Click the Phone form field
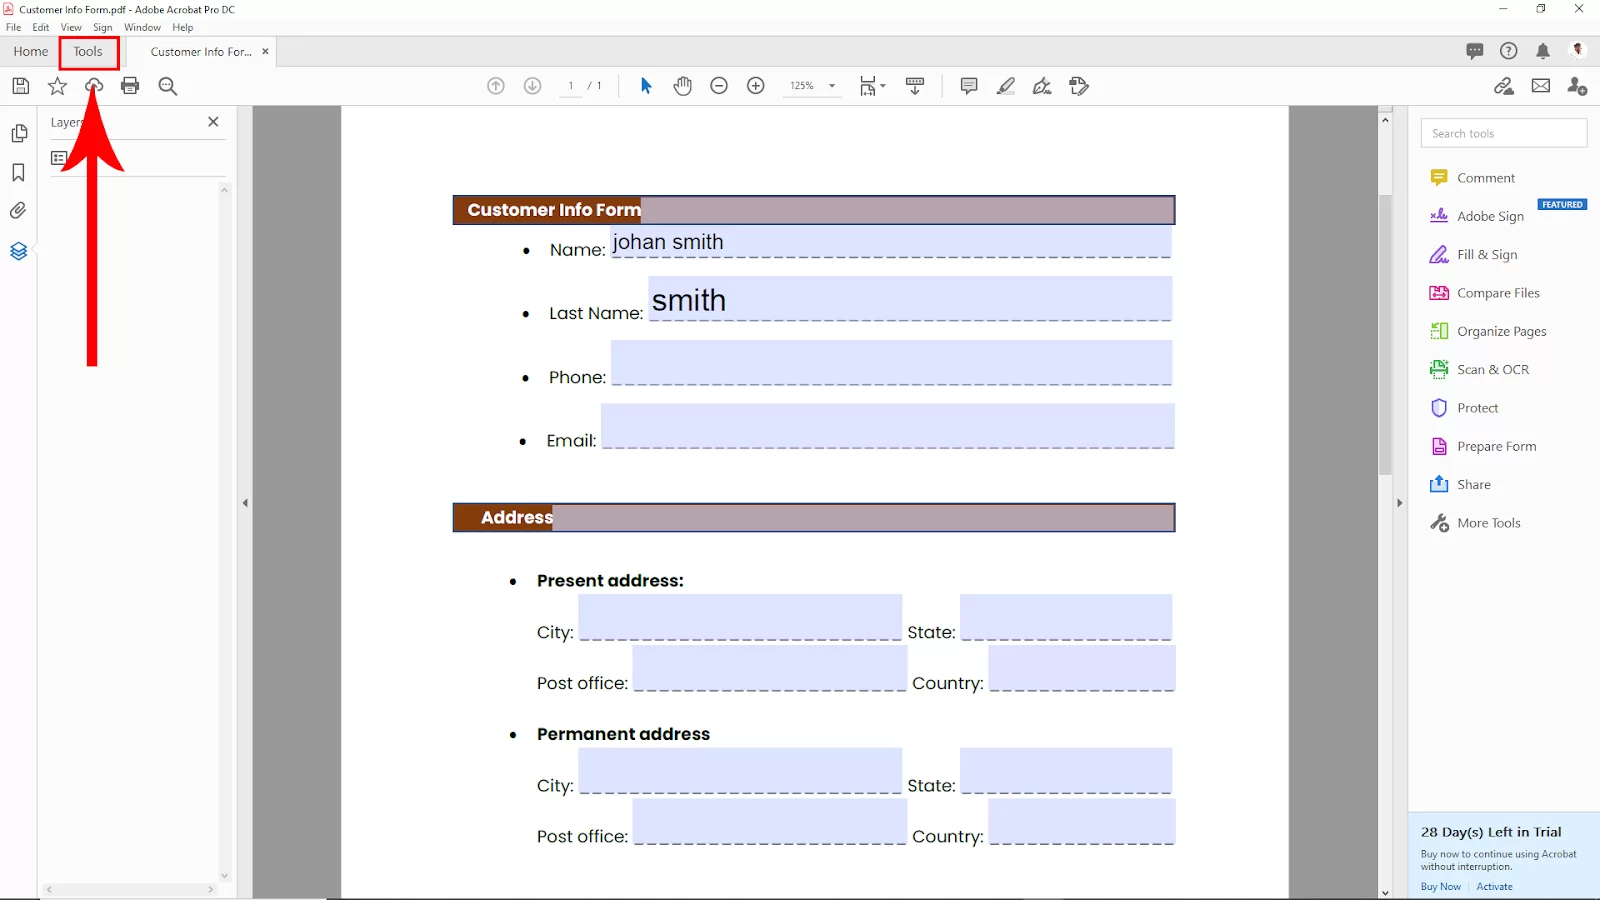 pyautogui.click(x=891, y=363)
